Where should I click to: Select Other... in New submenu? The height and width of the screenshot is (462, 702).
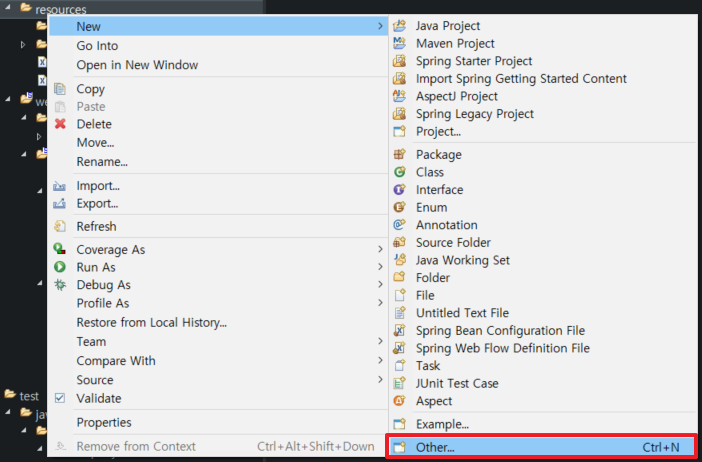tap(542, 447)
